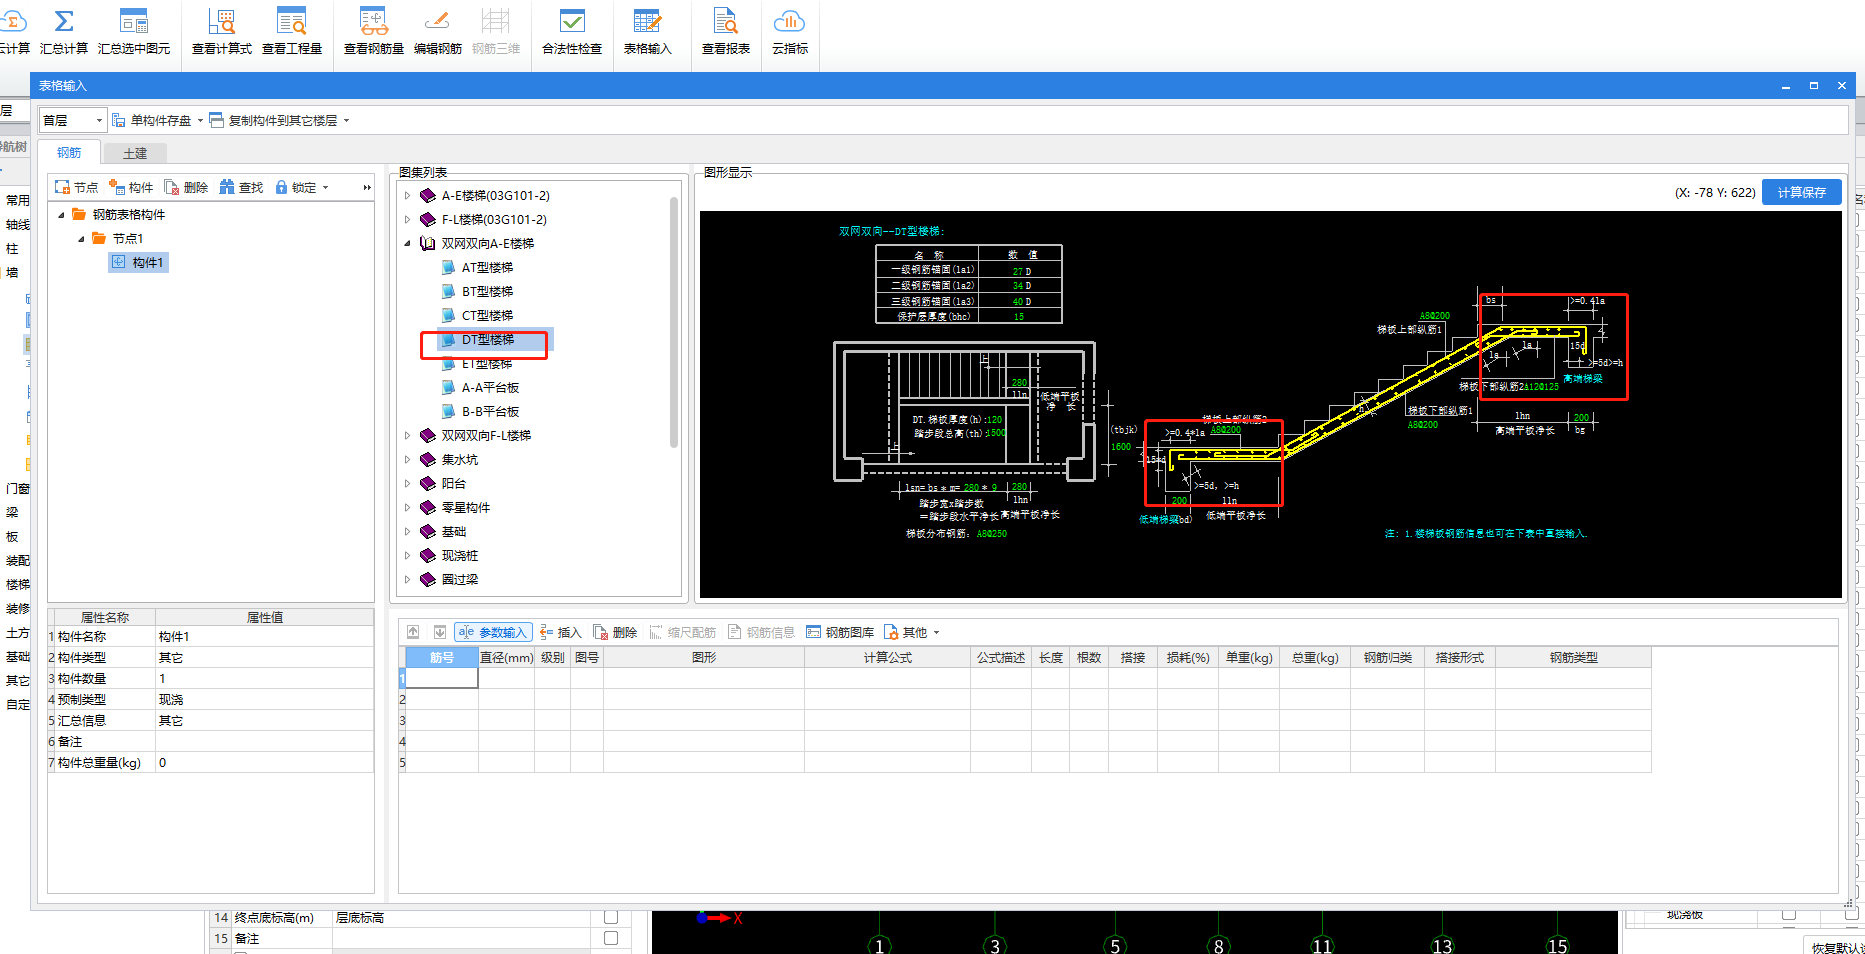Open 查看报表 reports
Viewport: 1865px width, 954px height.
pos(726,31)
